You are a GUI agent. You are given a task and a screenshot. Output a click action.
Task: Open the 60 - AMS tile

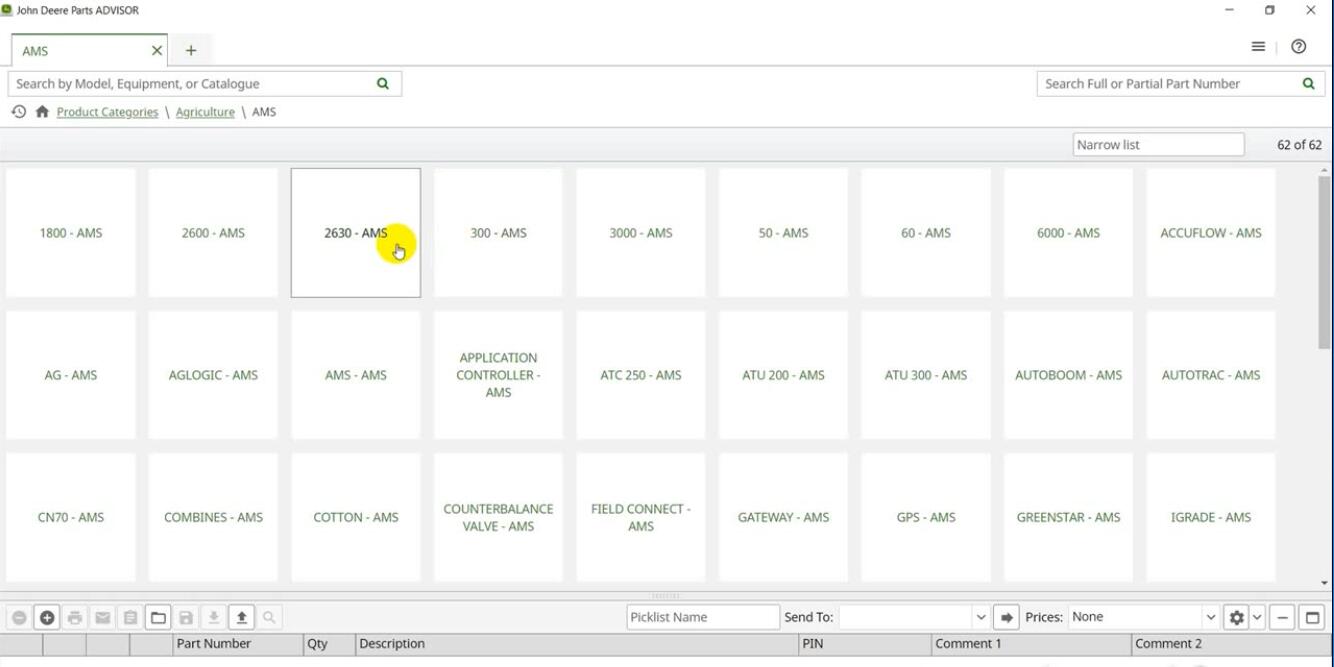click(x=926, y=233)
